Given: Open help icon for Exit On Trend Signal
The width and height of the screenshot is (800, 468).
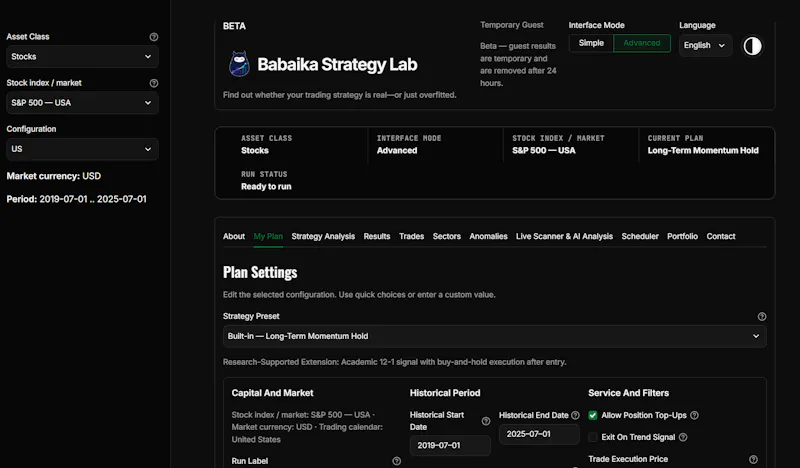Looking at the screenshot, I should [683, 437].
